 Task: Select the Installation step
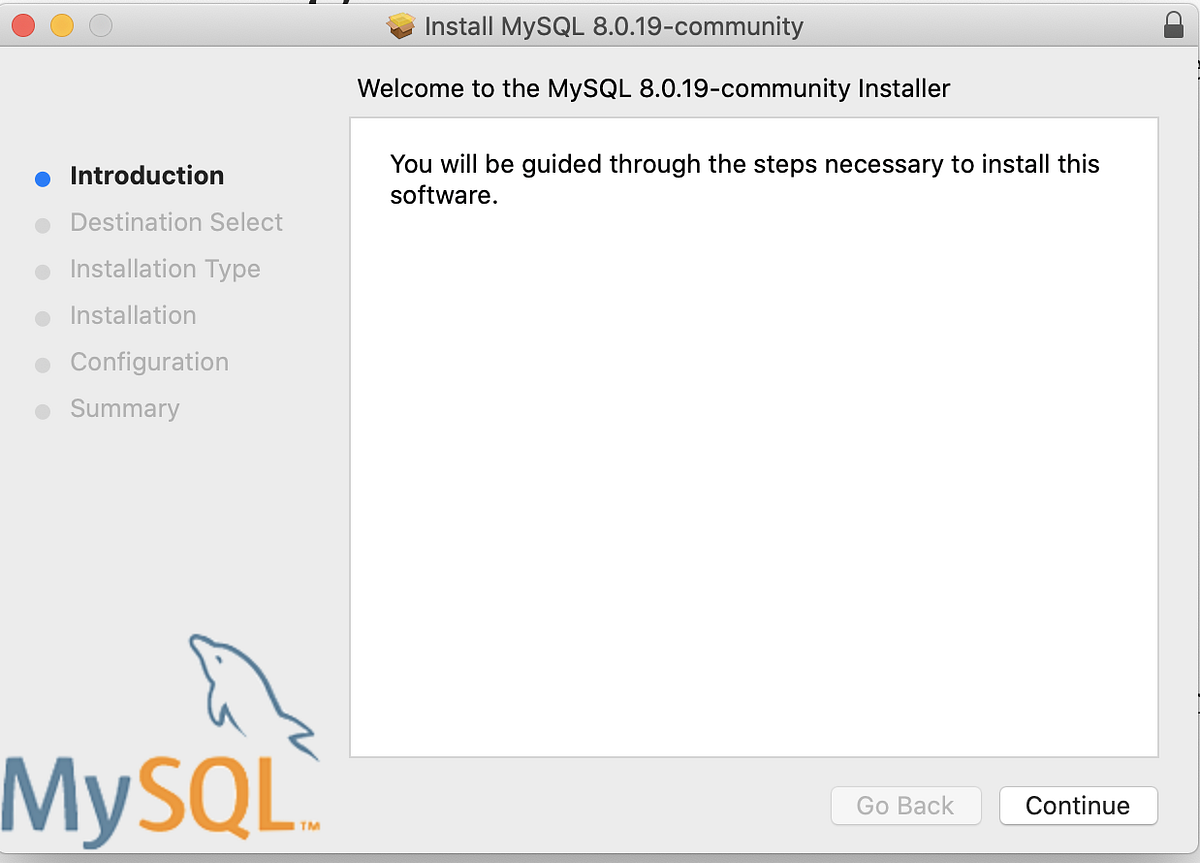pyautogui.click(x=133, y=315)
